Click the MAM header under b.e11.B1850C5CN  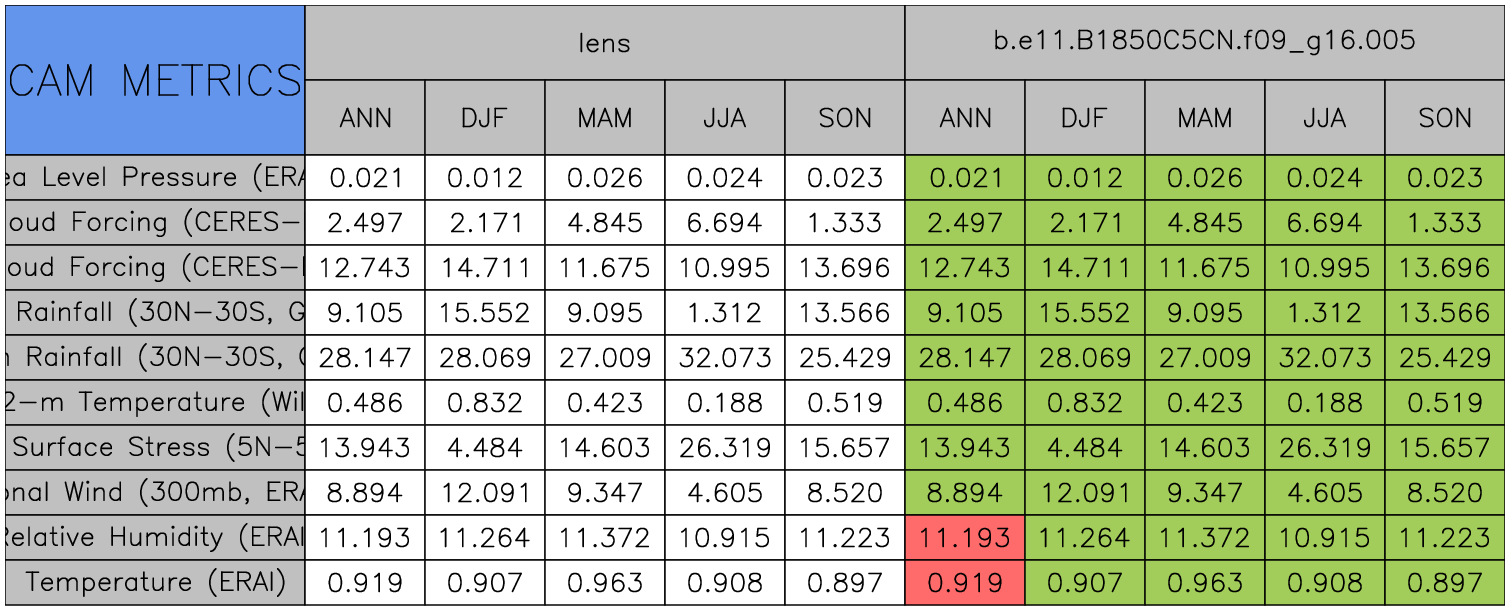[x=1205, y=118]
